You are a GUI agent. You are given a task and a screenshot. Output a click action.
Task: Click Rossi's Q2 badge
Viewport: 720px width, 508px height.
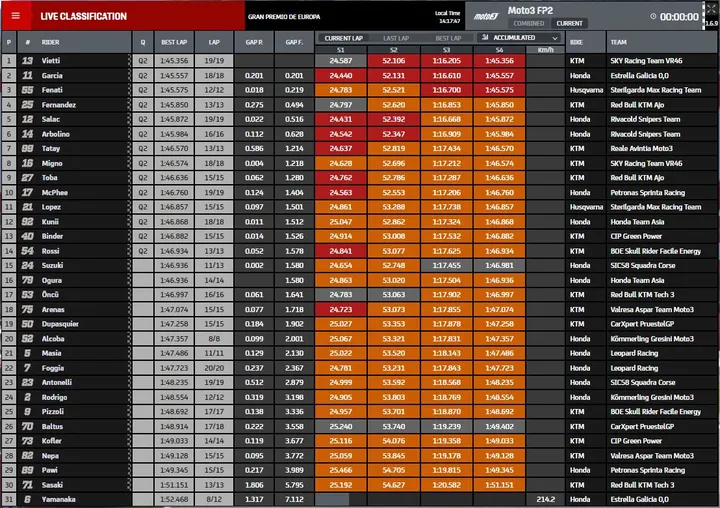coord(143,251)
